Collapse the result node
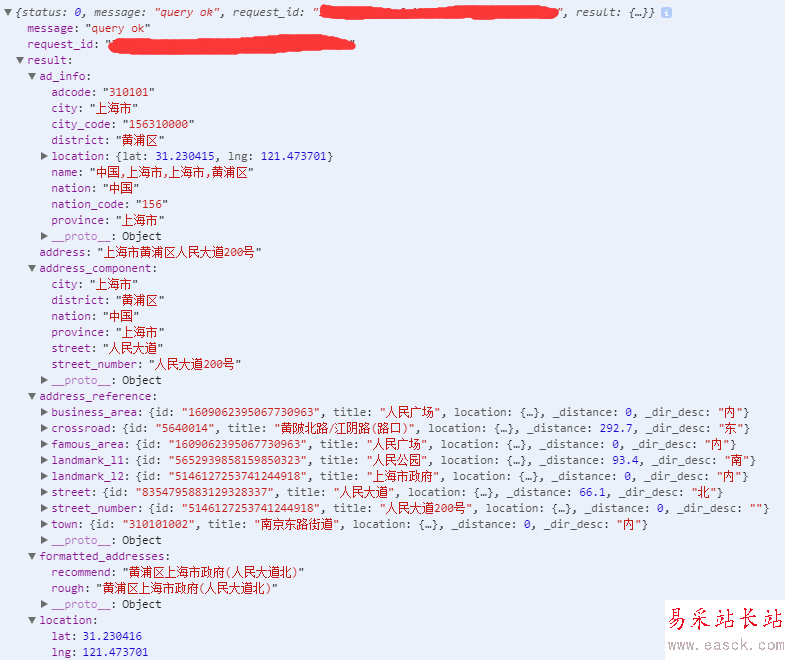Screen dimensions: 785x660 point(20,61)
